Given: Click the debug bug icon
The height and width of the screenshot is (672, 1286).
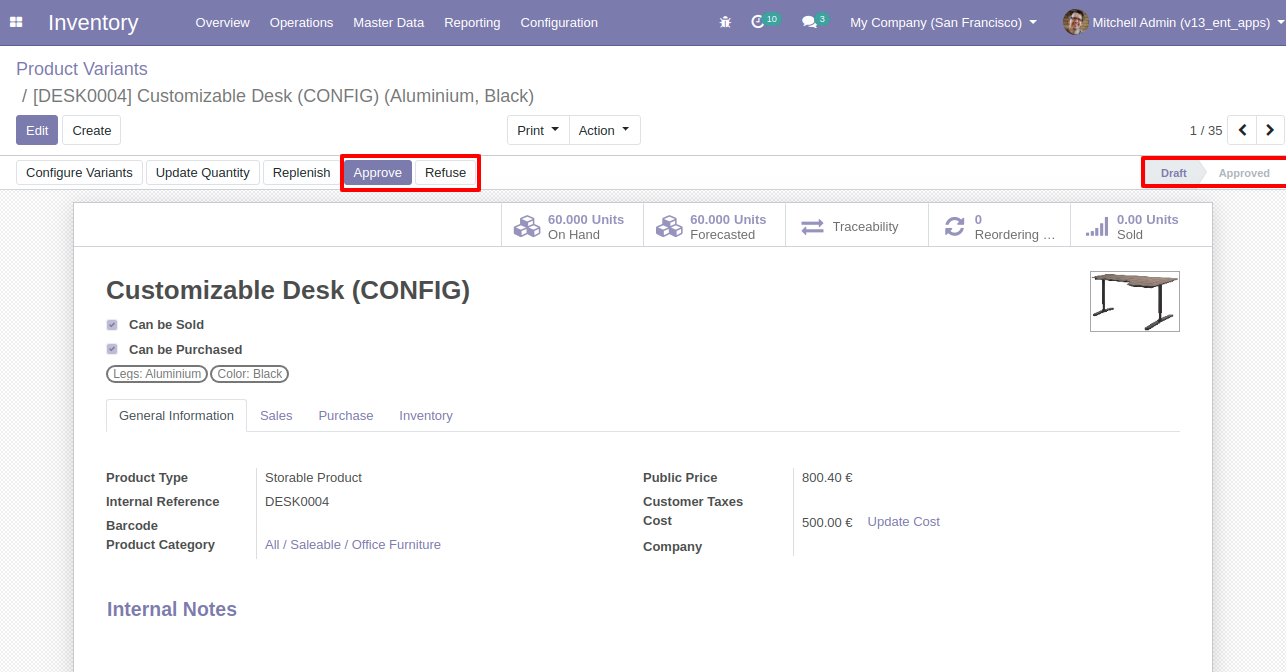Looking at the screenshot, I should tap(725, 22).
